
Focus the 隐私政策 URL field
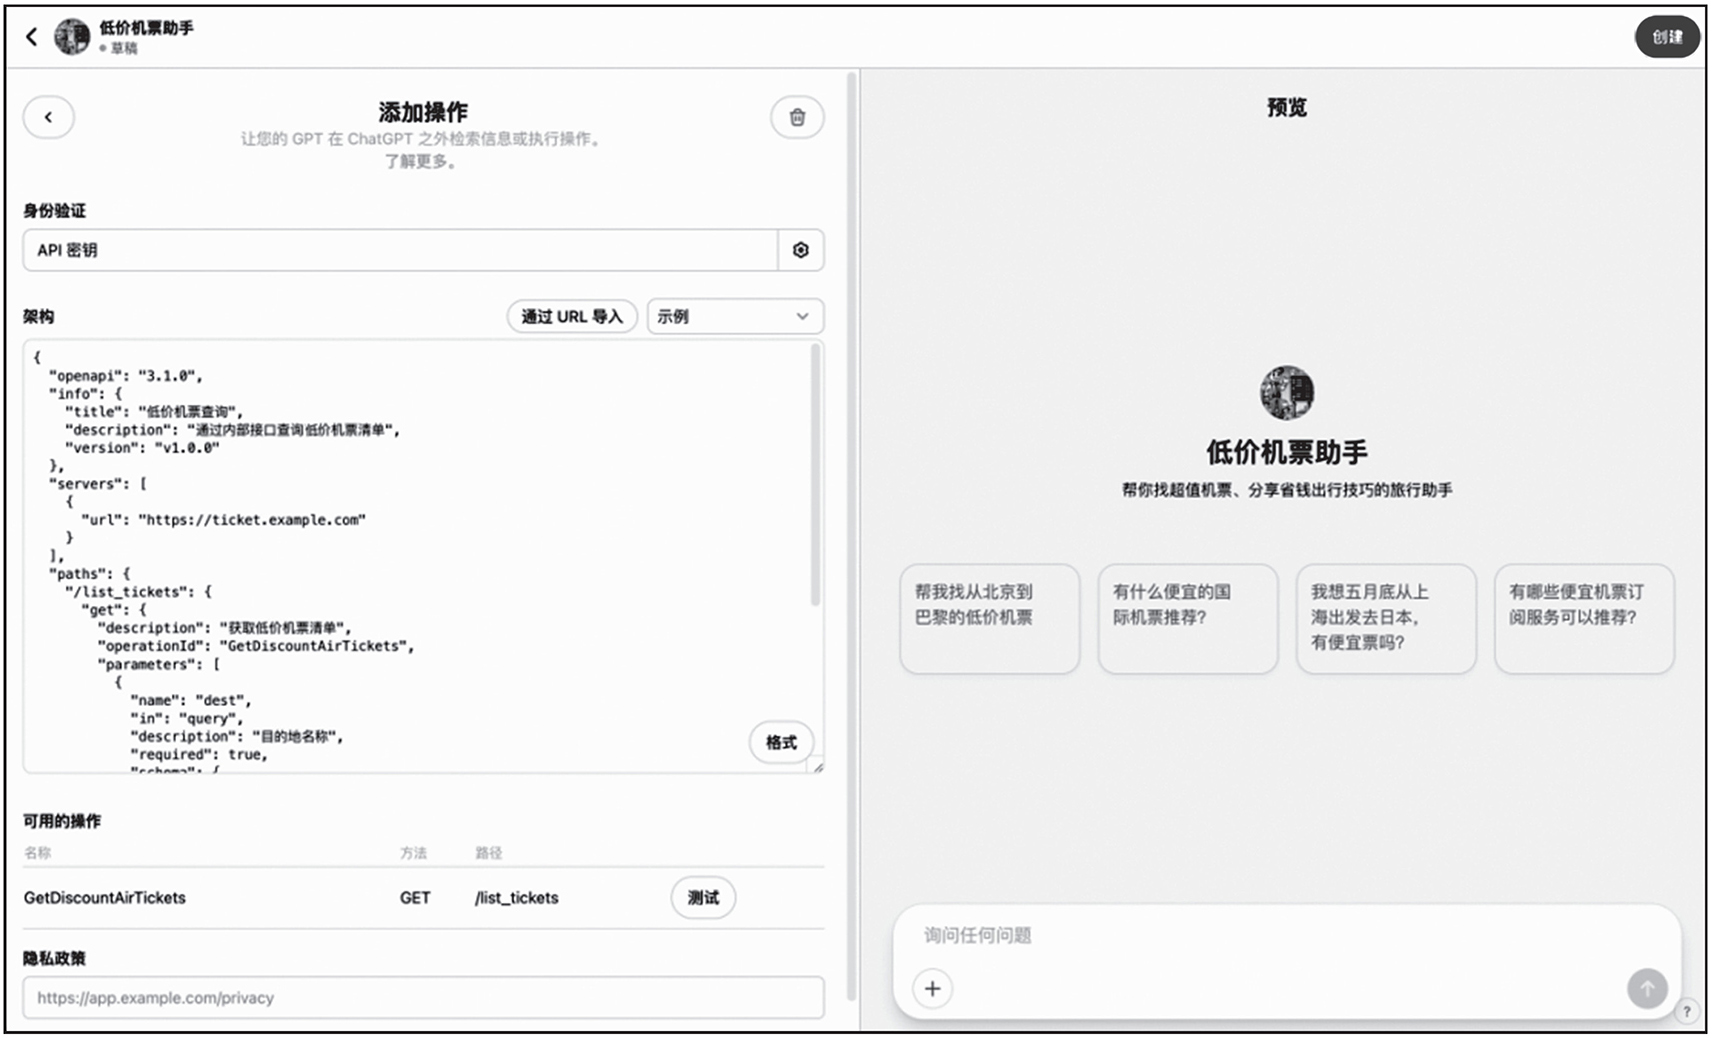pyautogui.click(x=423, y=997)
